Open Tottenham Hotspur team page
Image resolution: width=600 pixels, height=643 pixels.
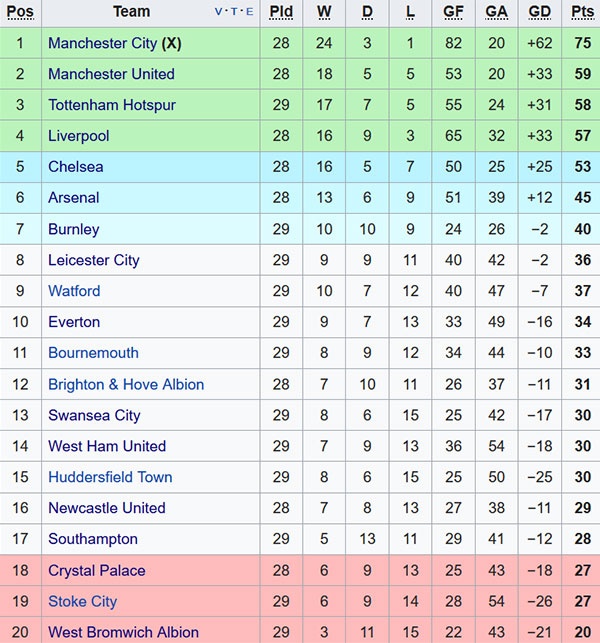(x=111, y=105)
